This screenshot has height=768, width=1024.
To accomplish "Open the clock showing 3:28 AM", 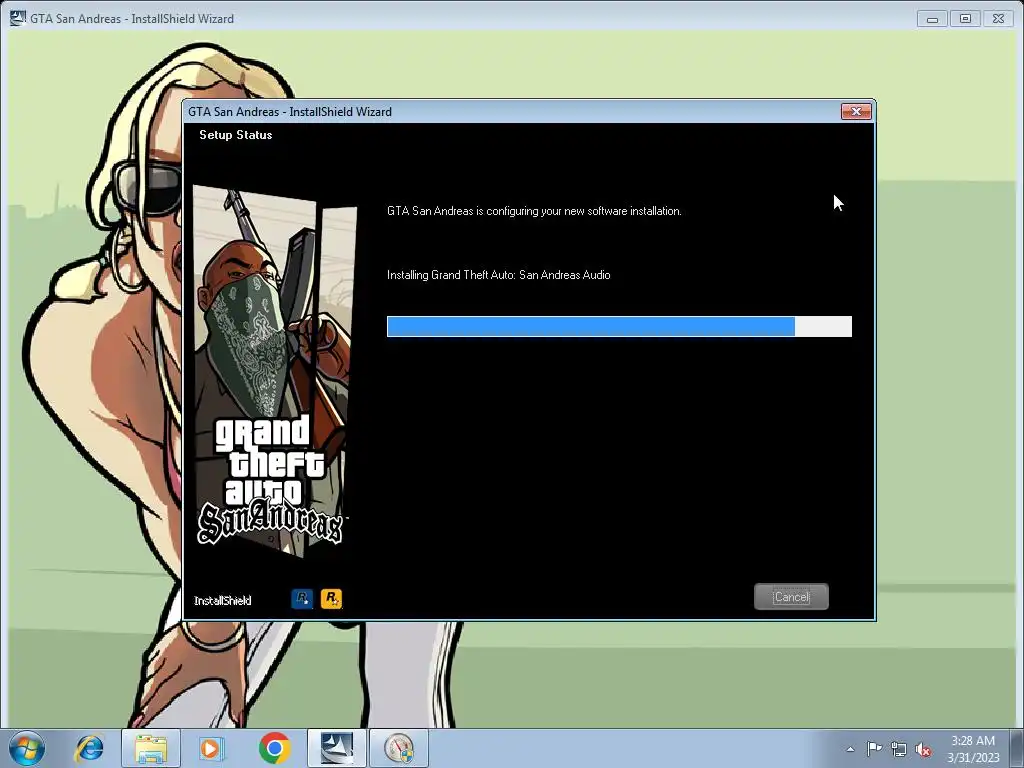I will pos(973,748).
